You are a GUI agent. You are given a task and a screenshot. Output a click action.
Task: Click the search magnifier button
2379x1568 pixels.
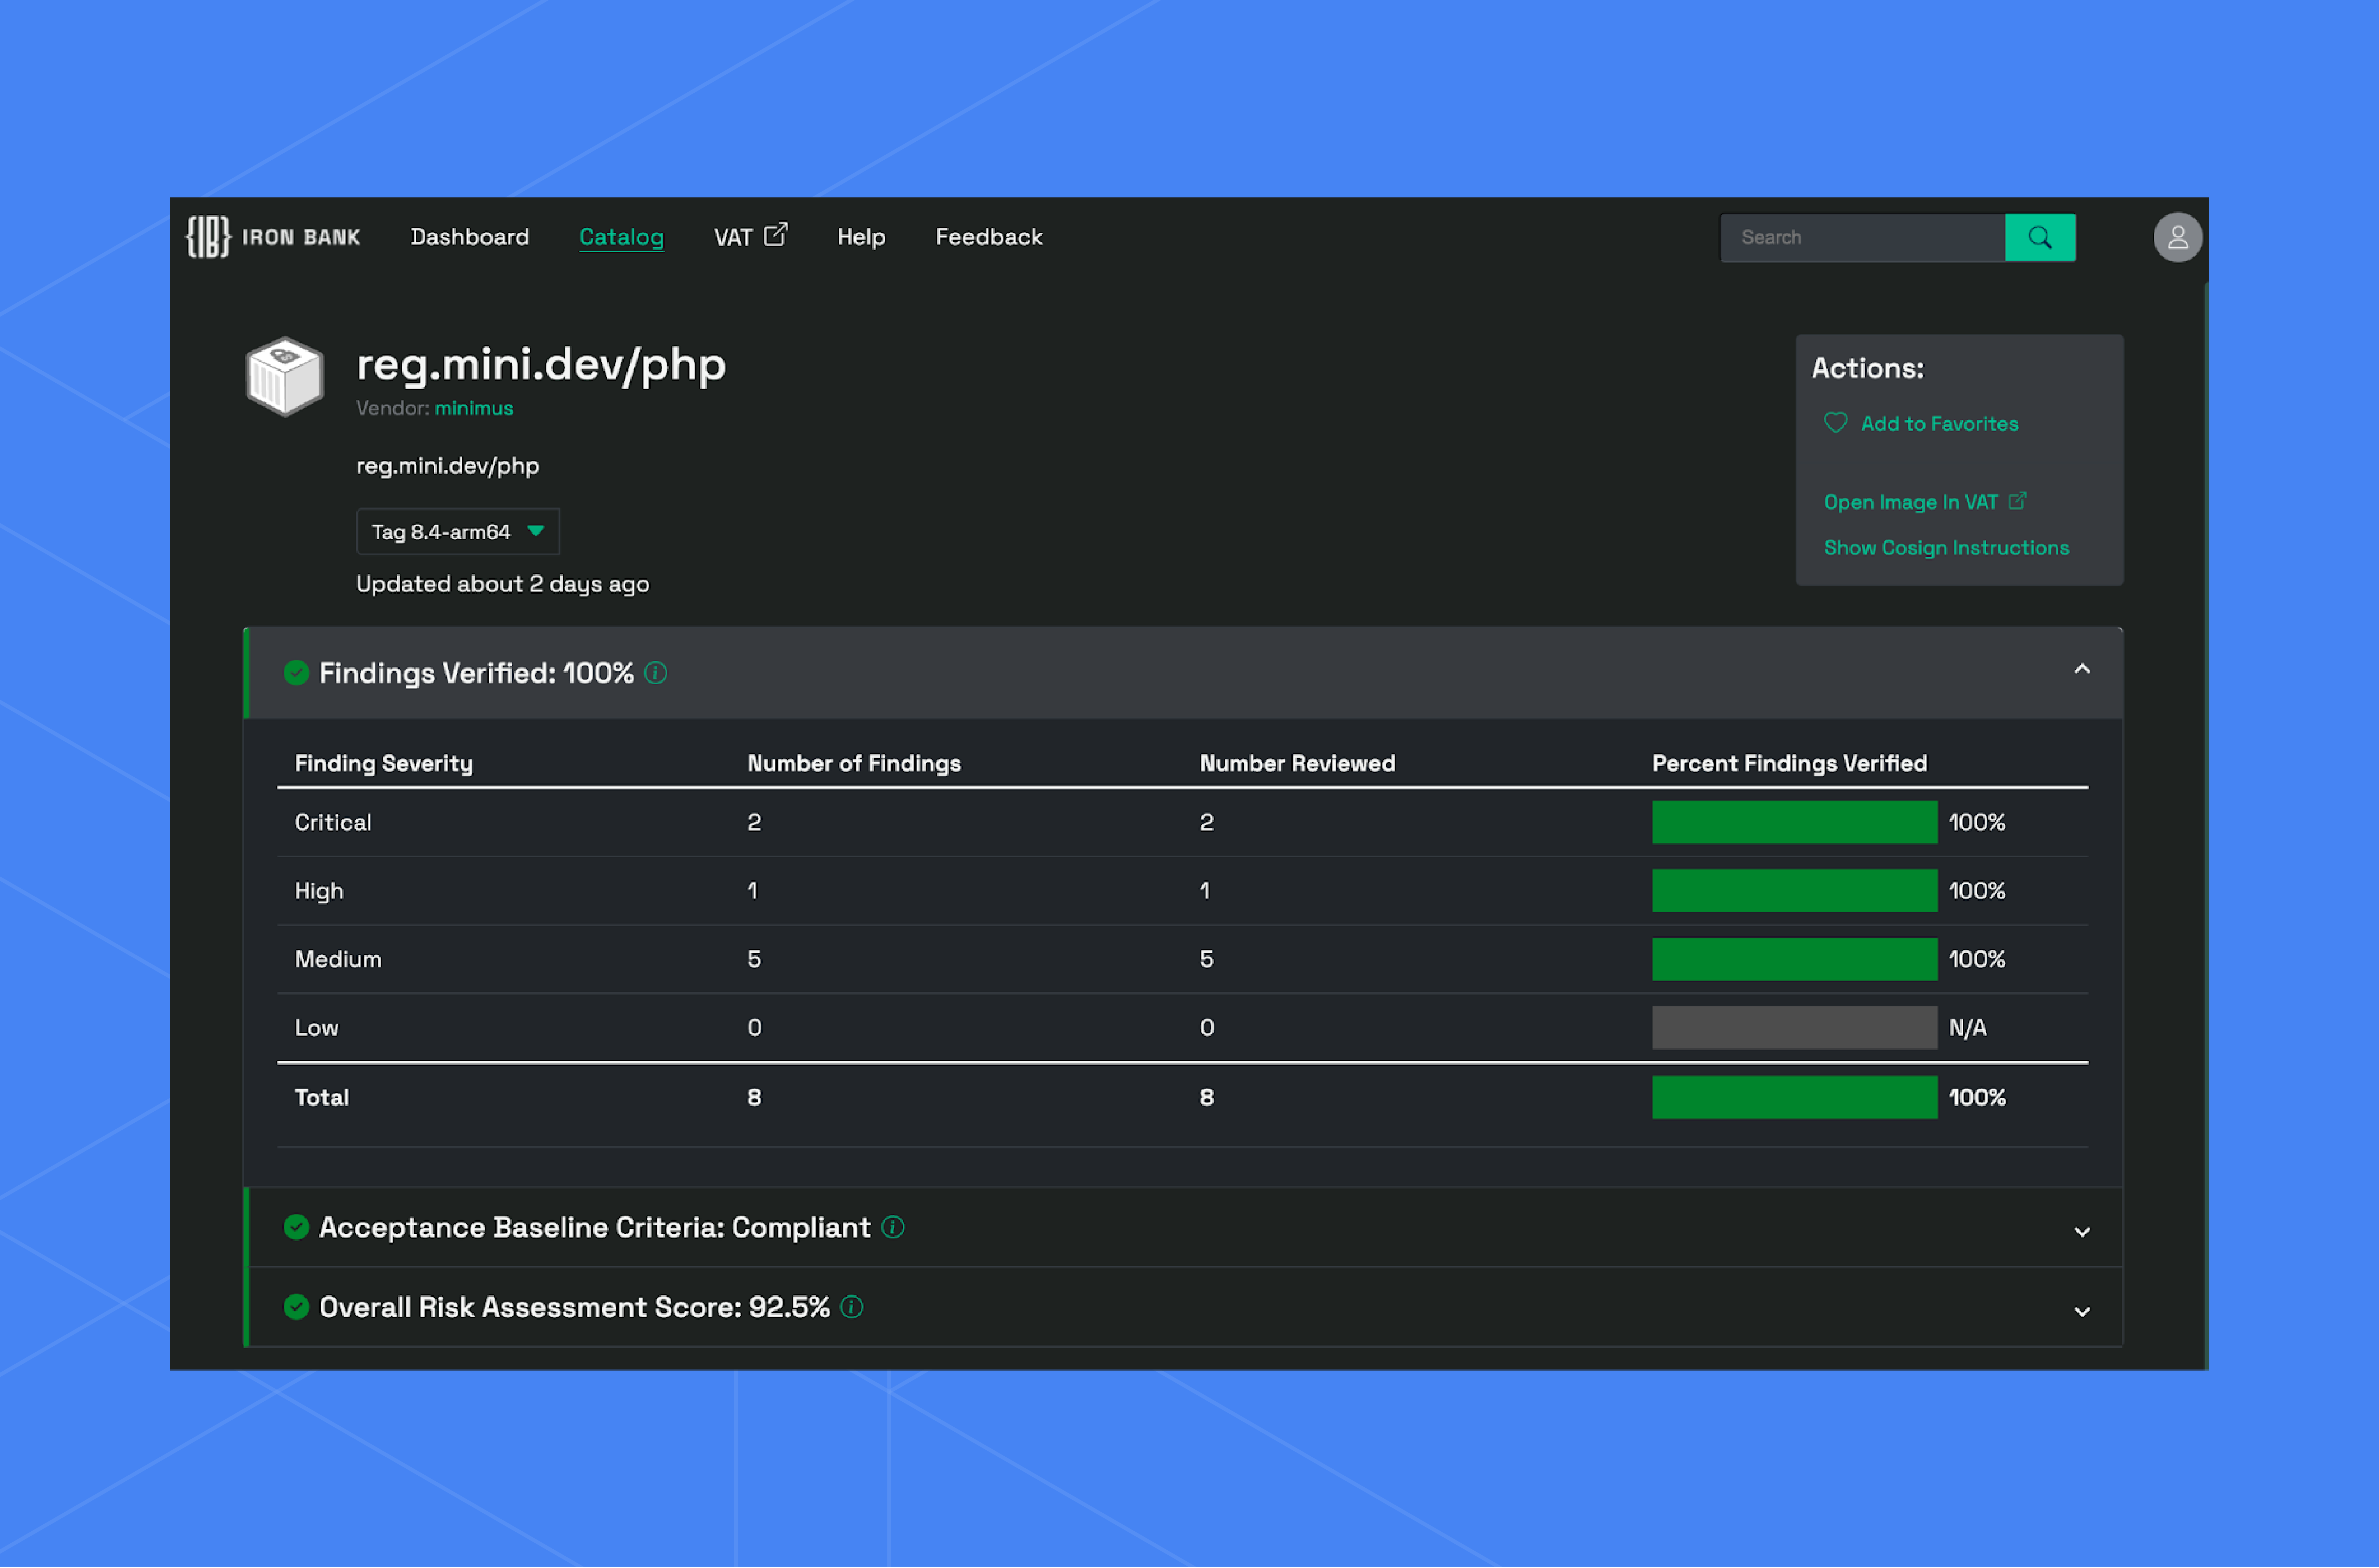click(2040, 238)
